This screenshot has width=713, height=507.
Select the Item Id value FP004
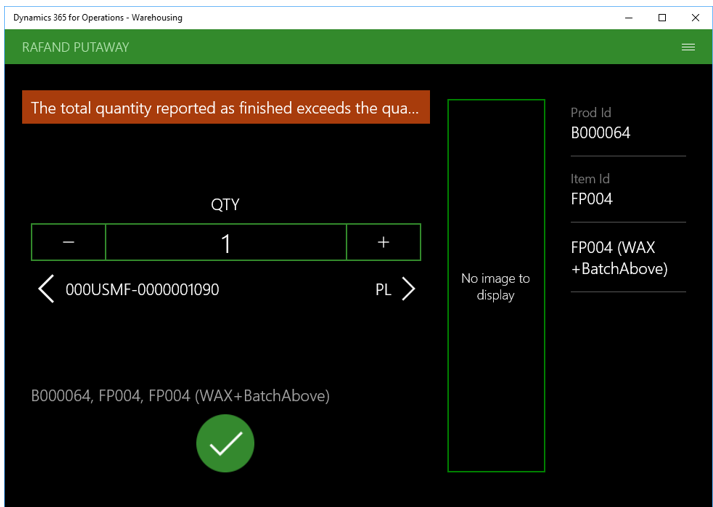click(592, 199)
